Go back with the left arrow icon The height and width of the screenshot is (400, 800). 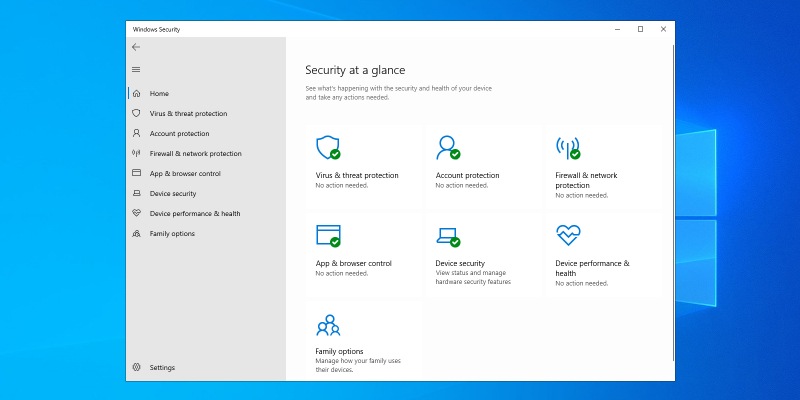click(136, 47)
